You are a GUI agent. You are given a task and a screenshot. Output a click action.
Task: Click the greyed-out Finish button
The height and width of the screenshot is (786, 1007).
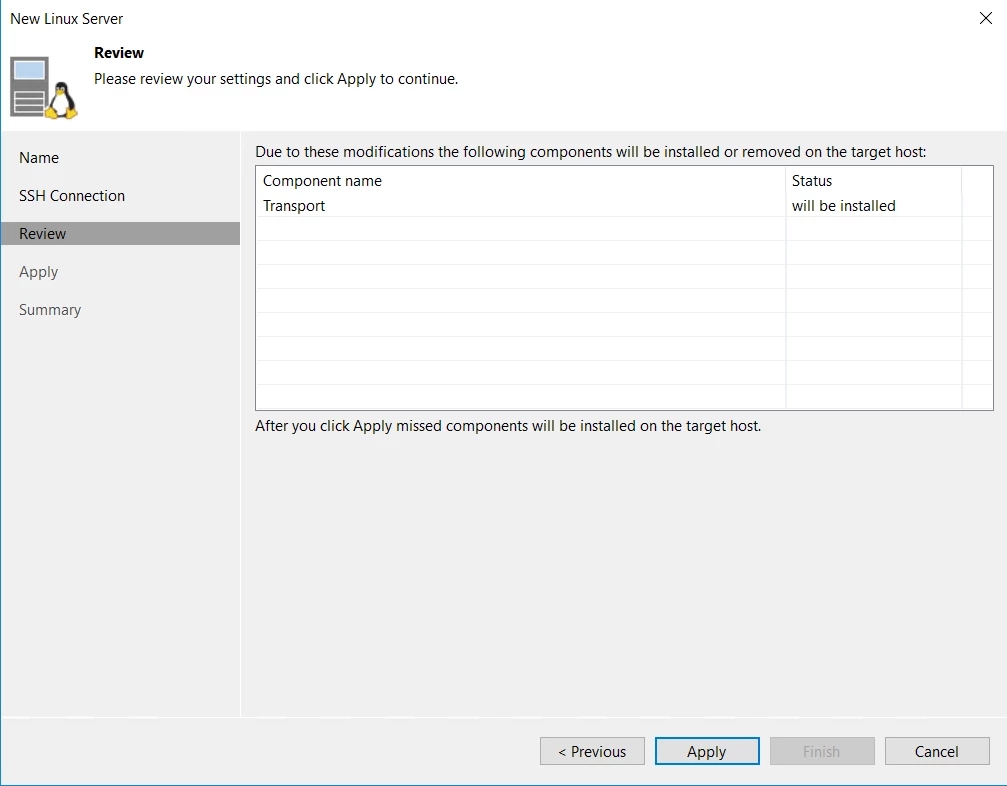coord(821,752)
